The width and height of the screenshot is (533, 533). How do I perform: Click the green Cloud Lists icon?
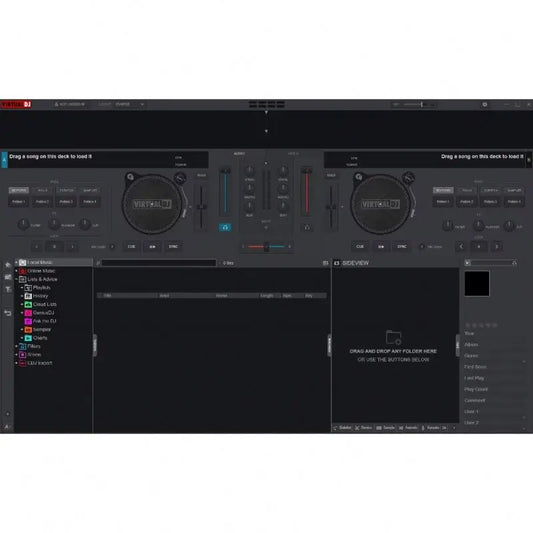click(28, 305)
